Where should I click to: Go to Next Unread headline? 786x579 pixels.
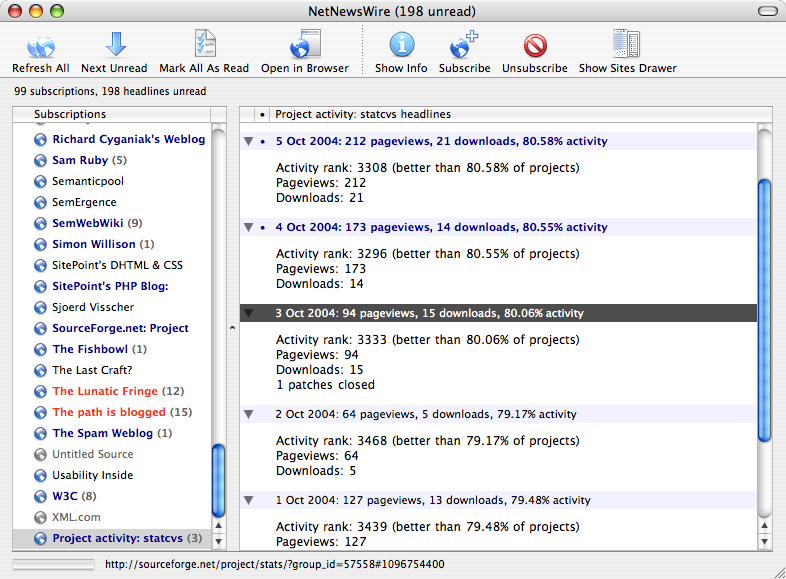coord(114,46)
